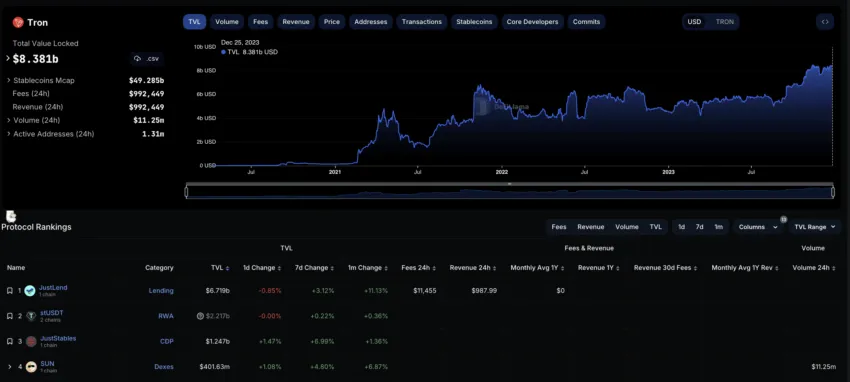
Task: Open the embed code icon button
Action: (x=825, y=22)
